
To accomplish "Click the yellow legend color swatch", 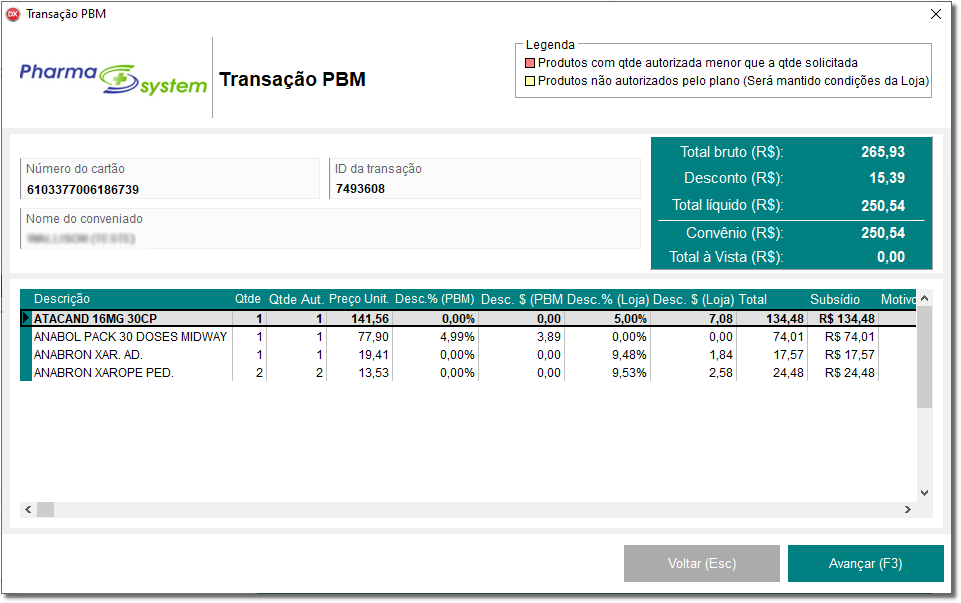I will pyautogui.click(x=530, y=81).
